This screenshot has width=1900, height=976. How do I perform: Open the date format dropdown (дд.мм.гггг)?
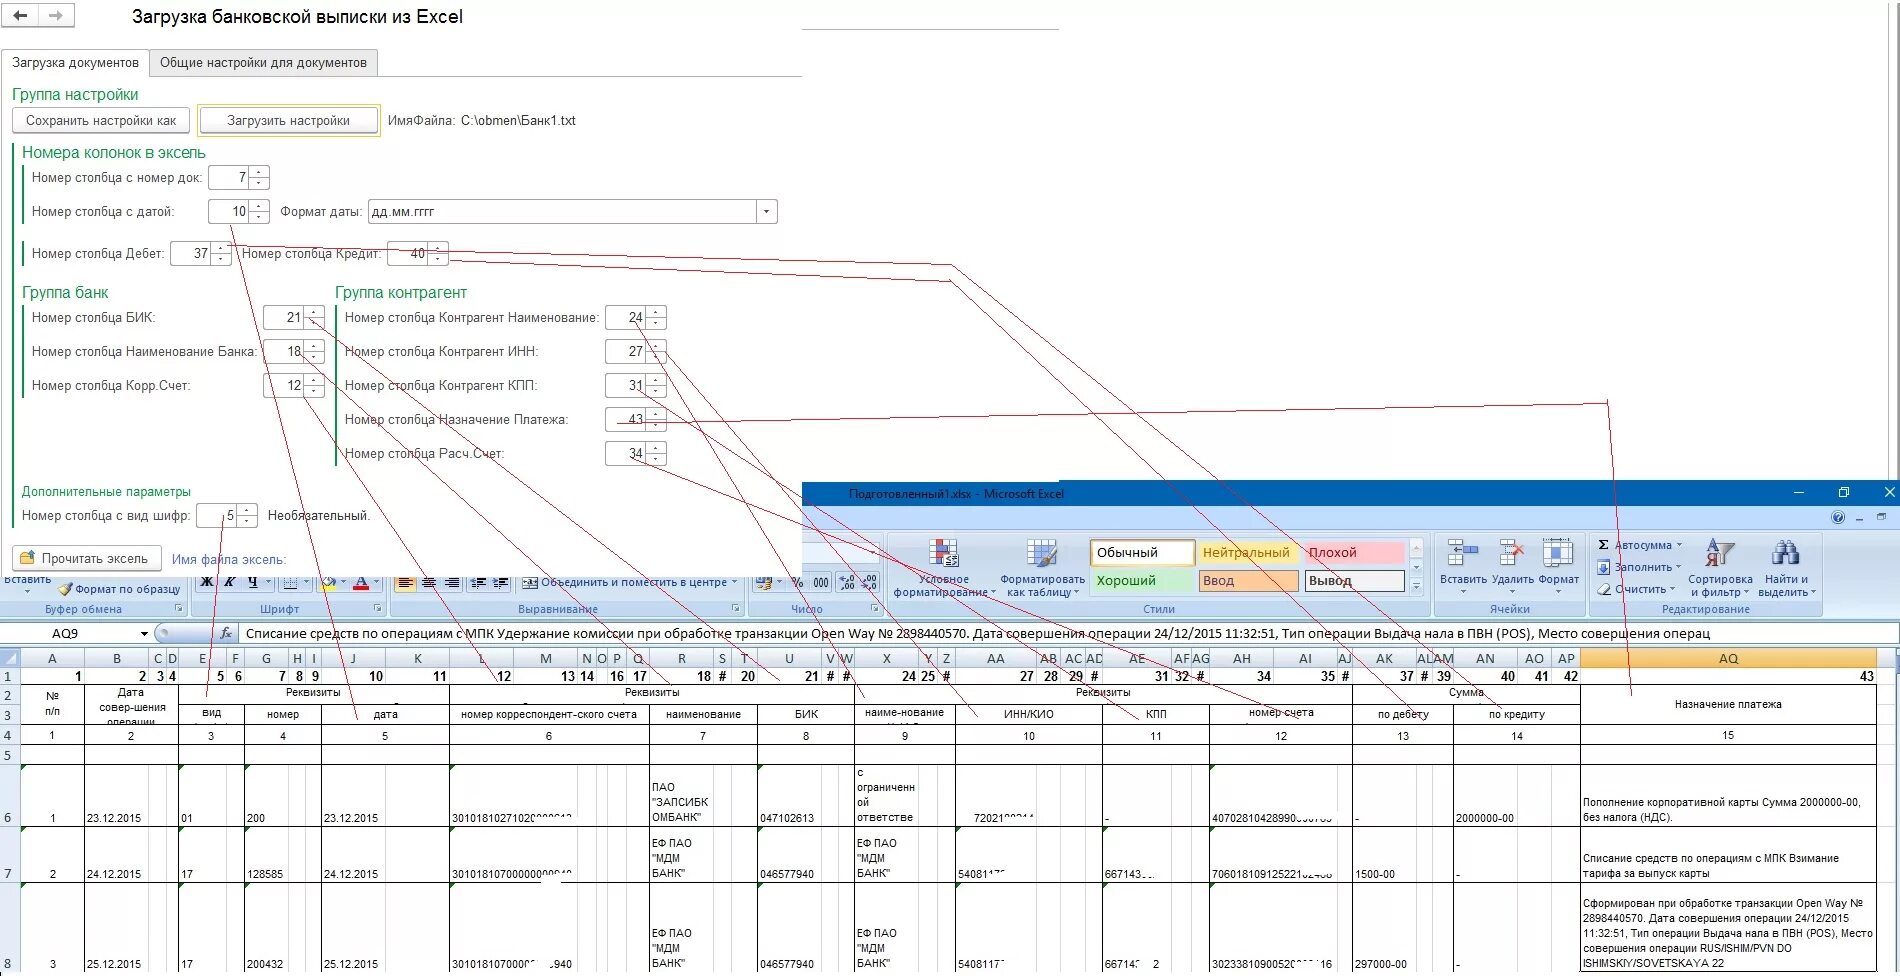766,212
